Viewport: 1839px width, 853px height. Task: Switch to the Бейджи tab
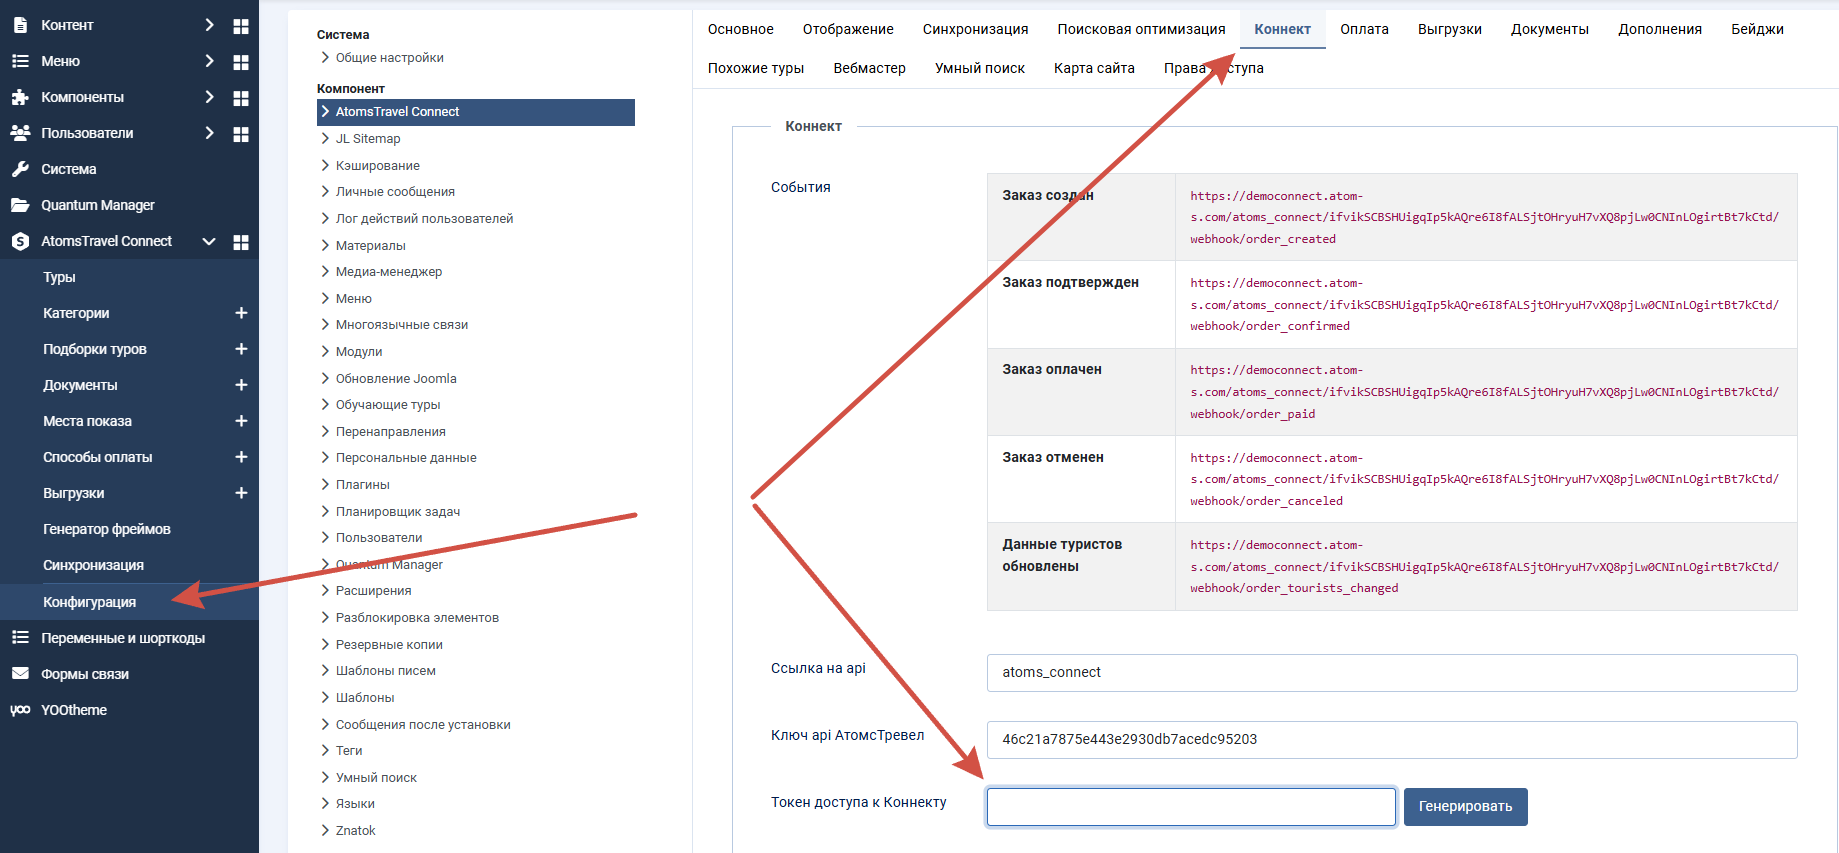pyautogui.click(x=1757, y=29)
